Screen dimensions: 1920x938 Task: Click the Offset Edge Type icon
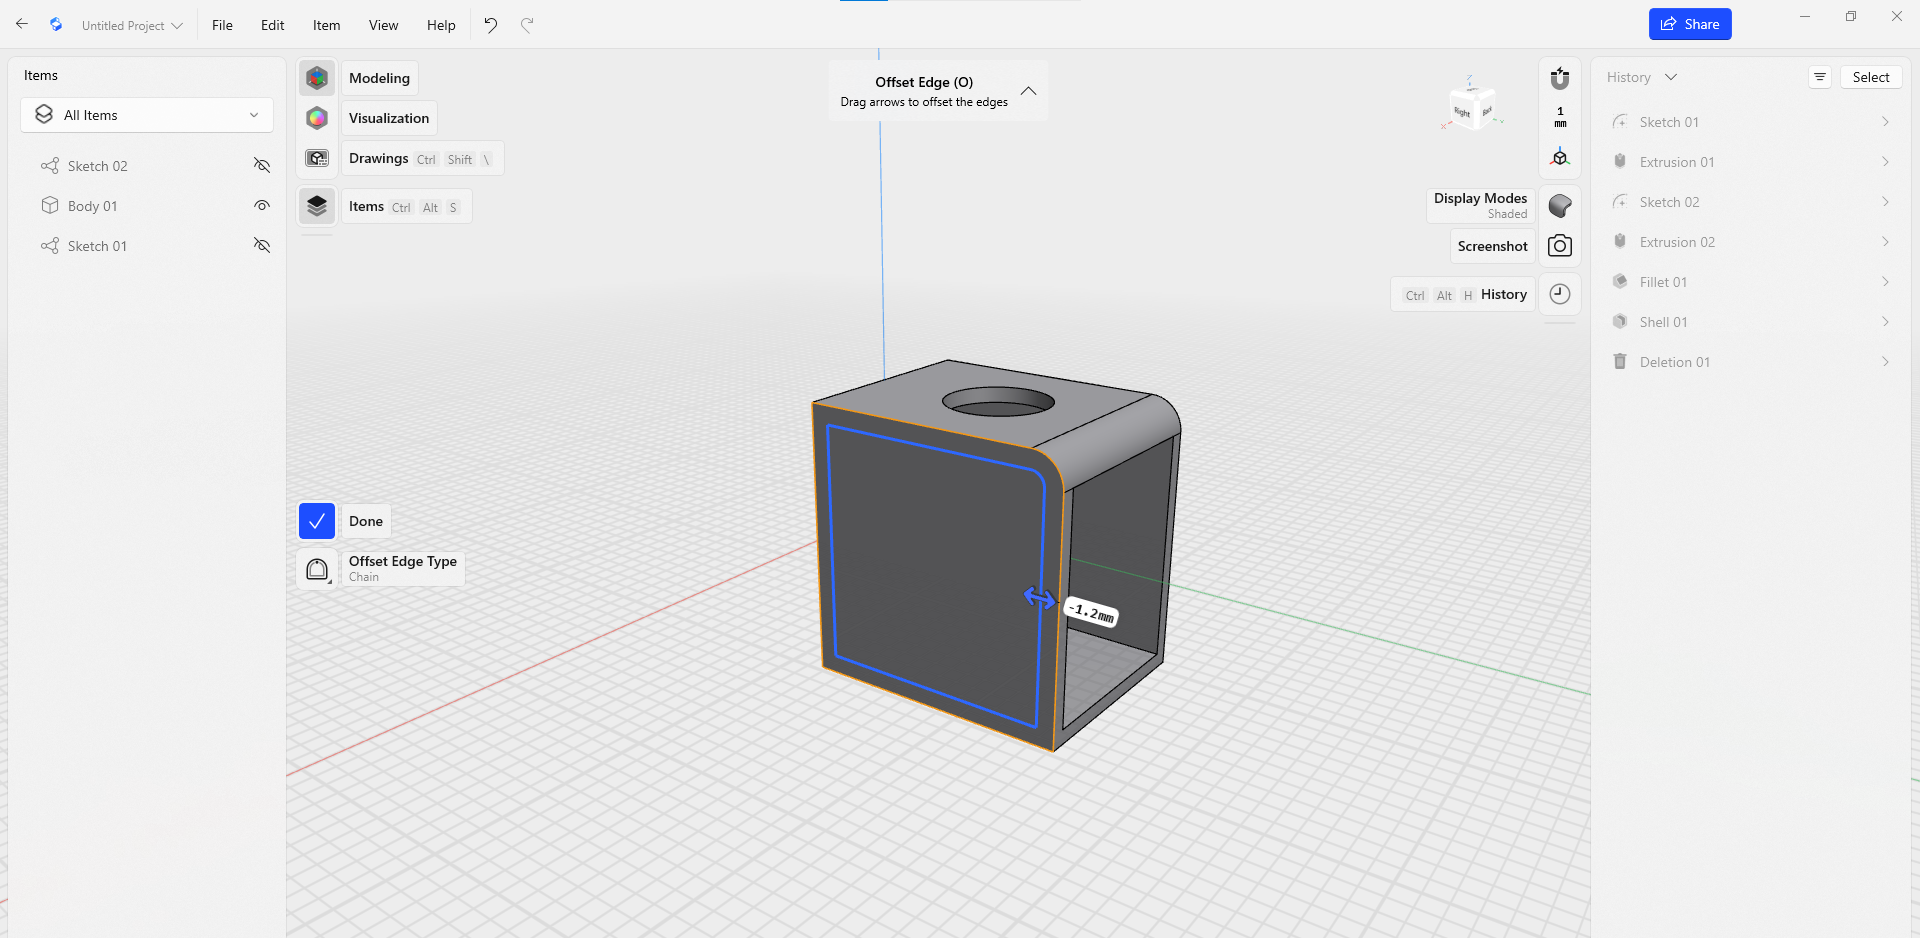pos(317,569)
